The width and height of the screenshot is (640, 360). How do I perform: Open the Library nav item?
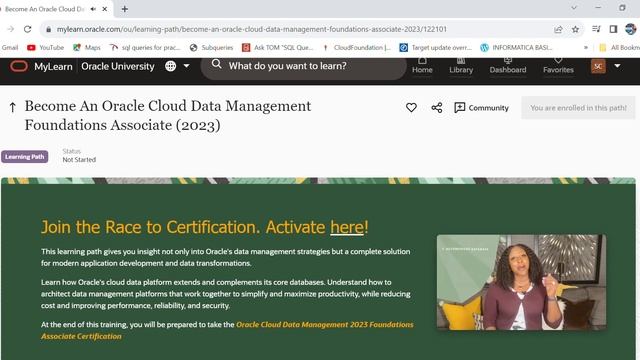click(461, 66)
